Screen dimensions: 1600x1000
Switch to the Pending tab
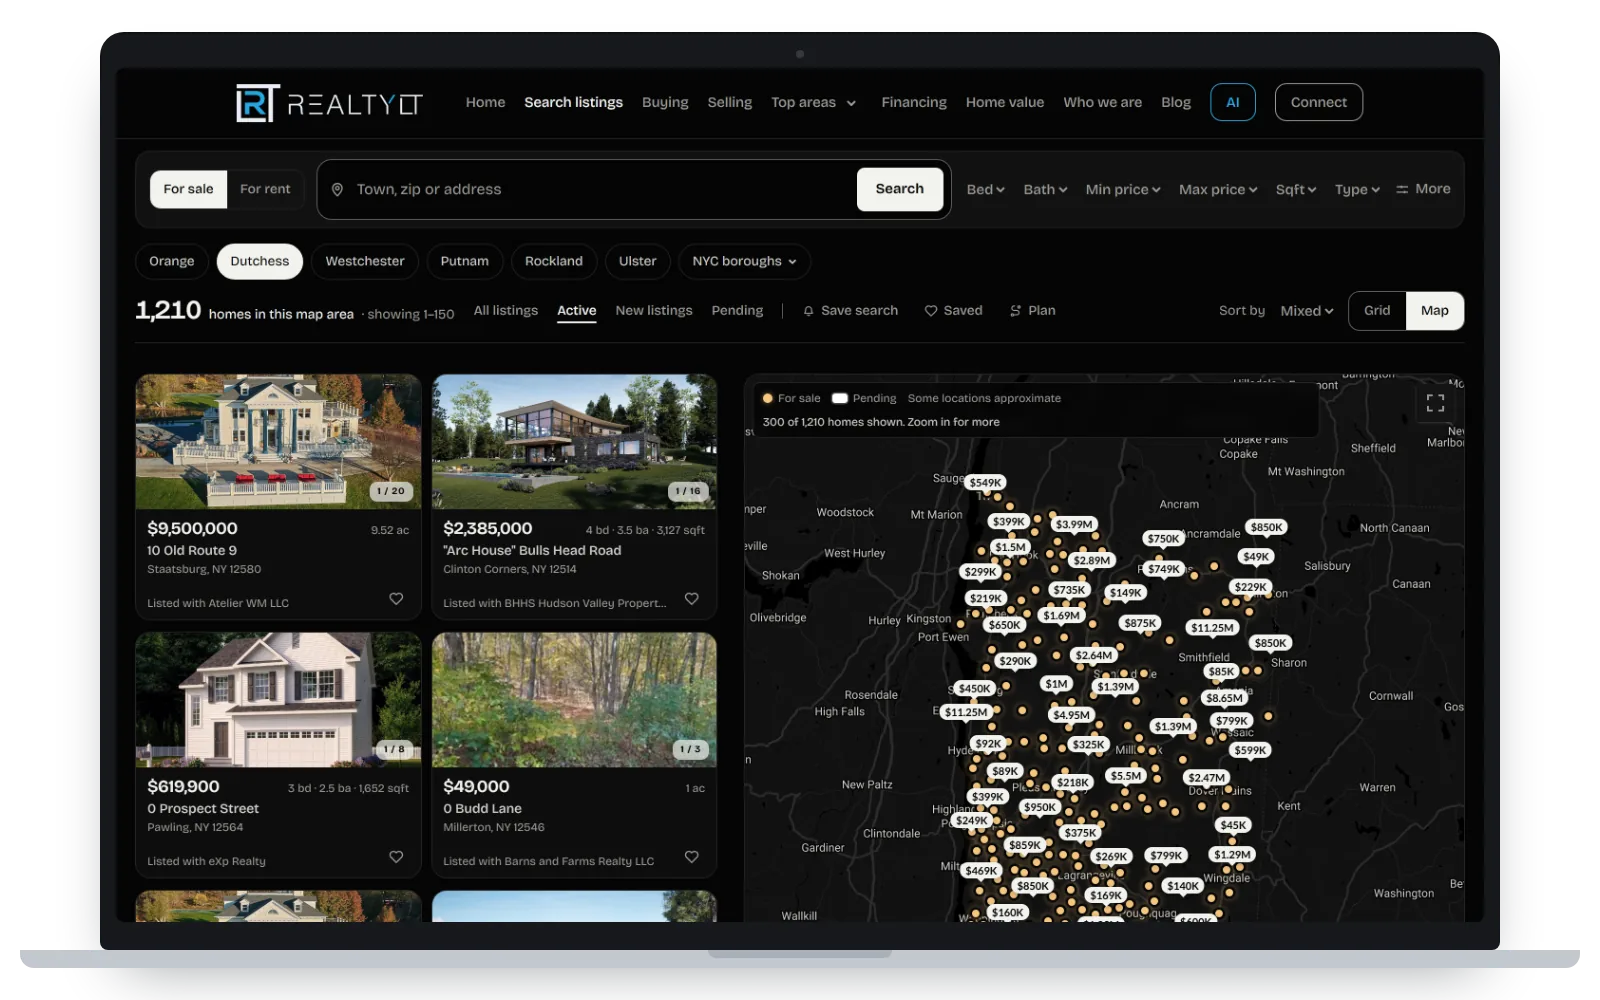[737, 311]
